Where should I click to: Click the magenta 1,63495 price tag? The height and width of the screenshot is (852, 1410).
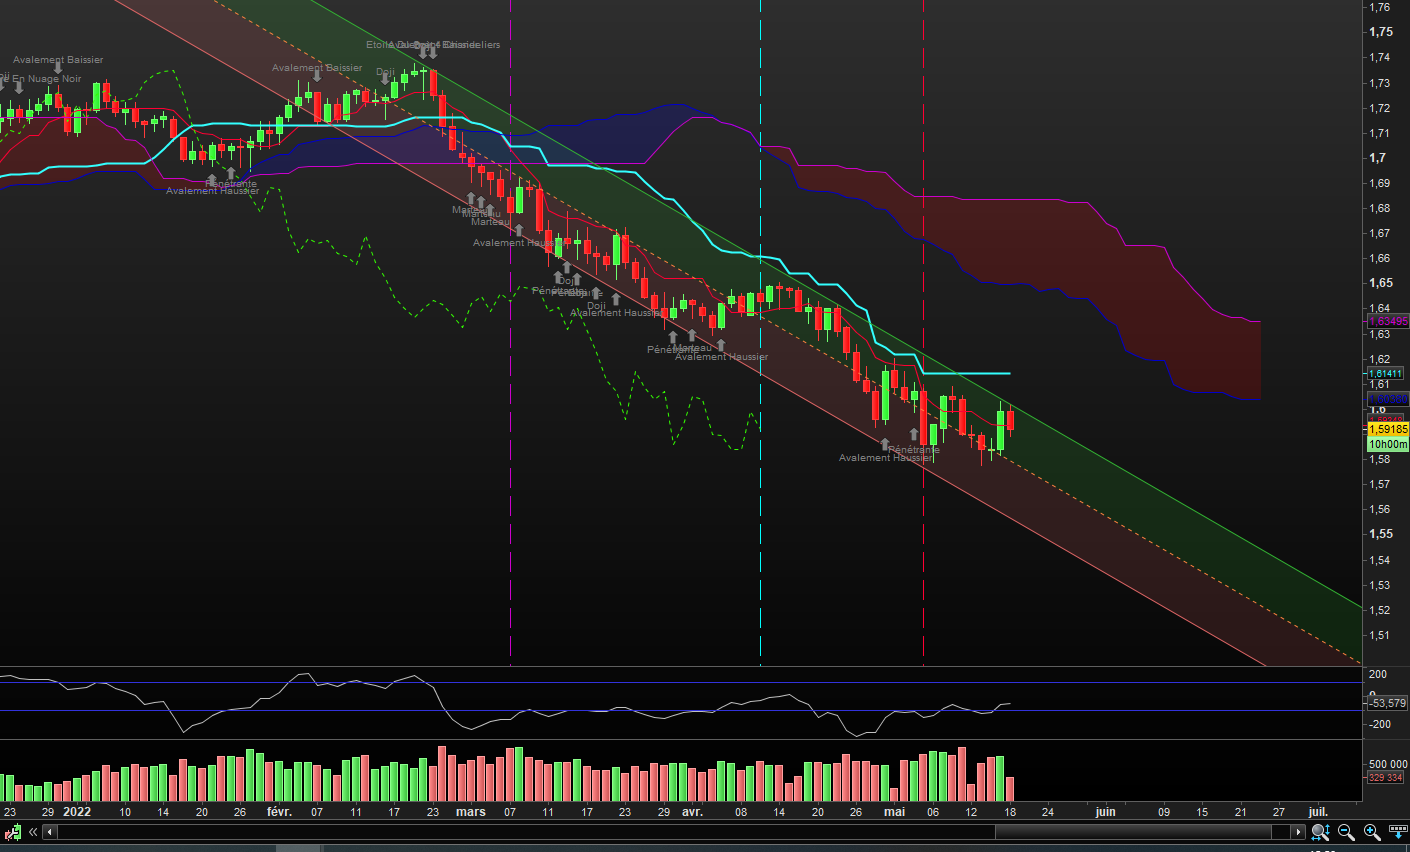click(1387, 321)
